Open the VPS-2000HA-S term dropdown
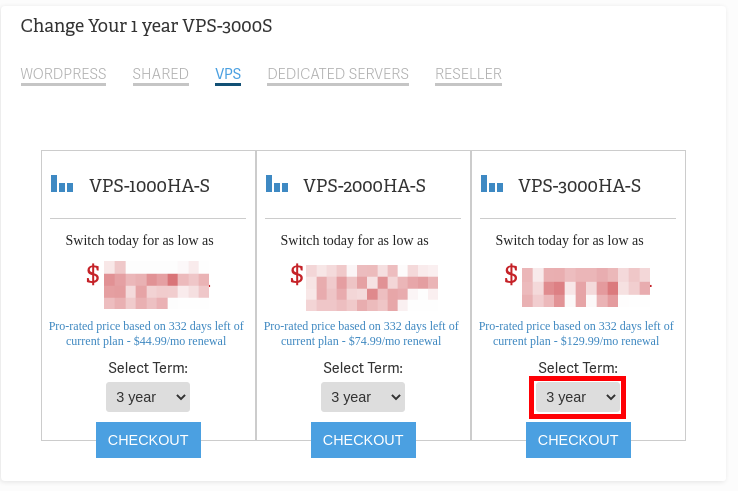738x491 pixels. 363,397
